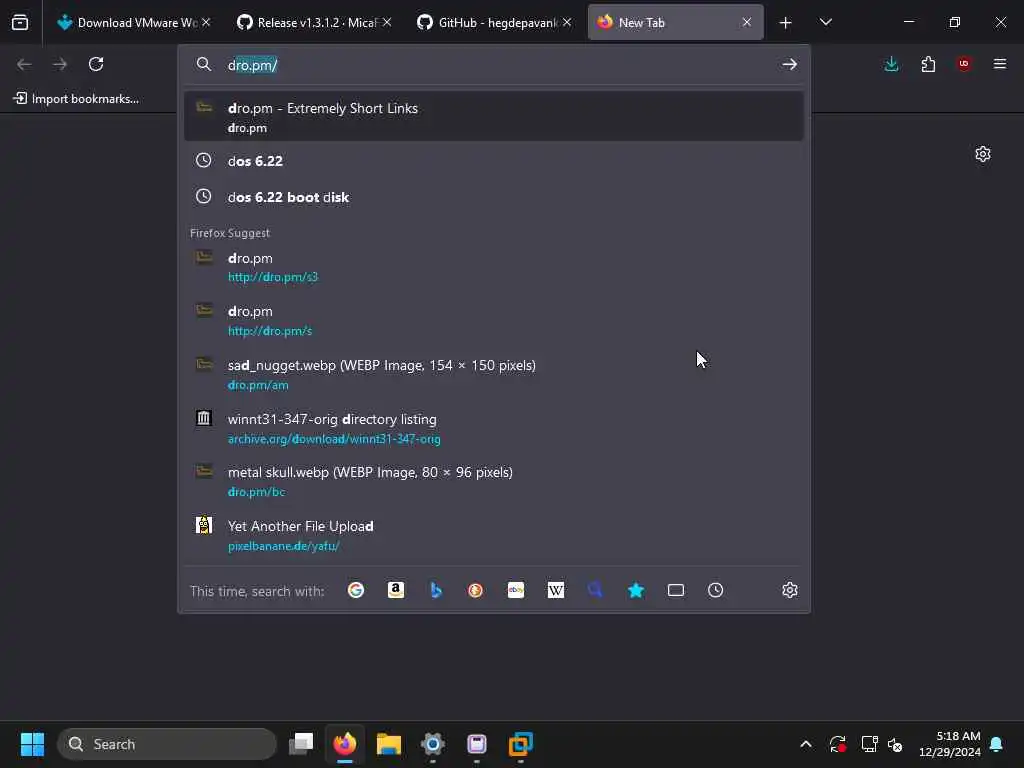Open File Explorer from taskbar

[389, 744]
